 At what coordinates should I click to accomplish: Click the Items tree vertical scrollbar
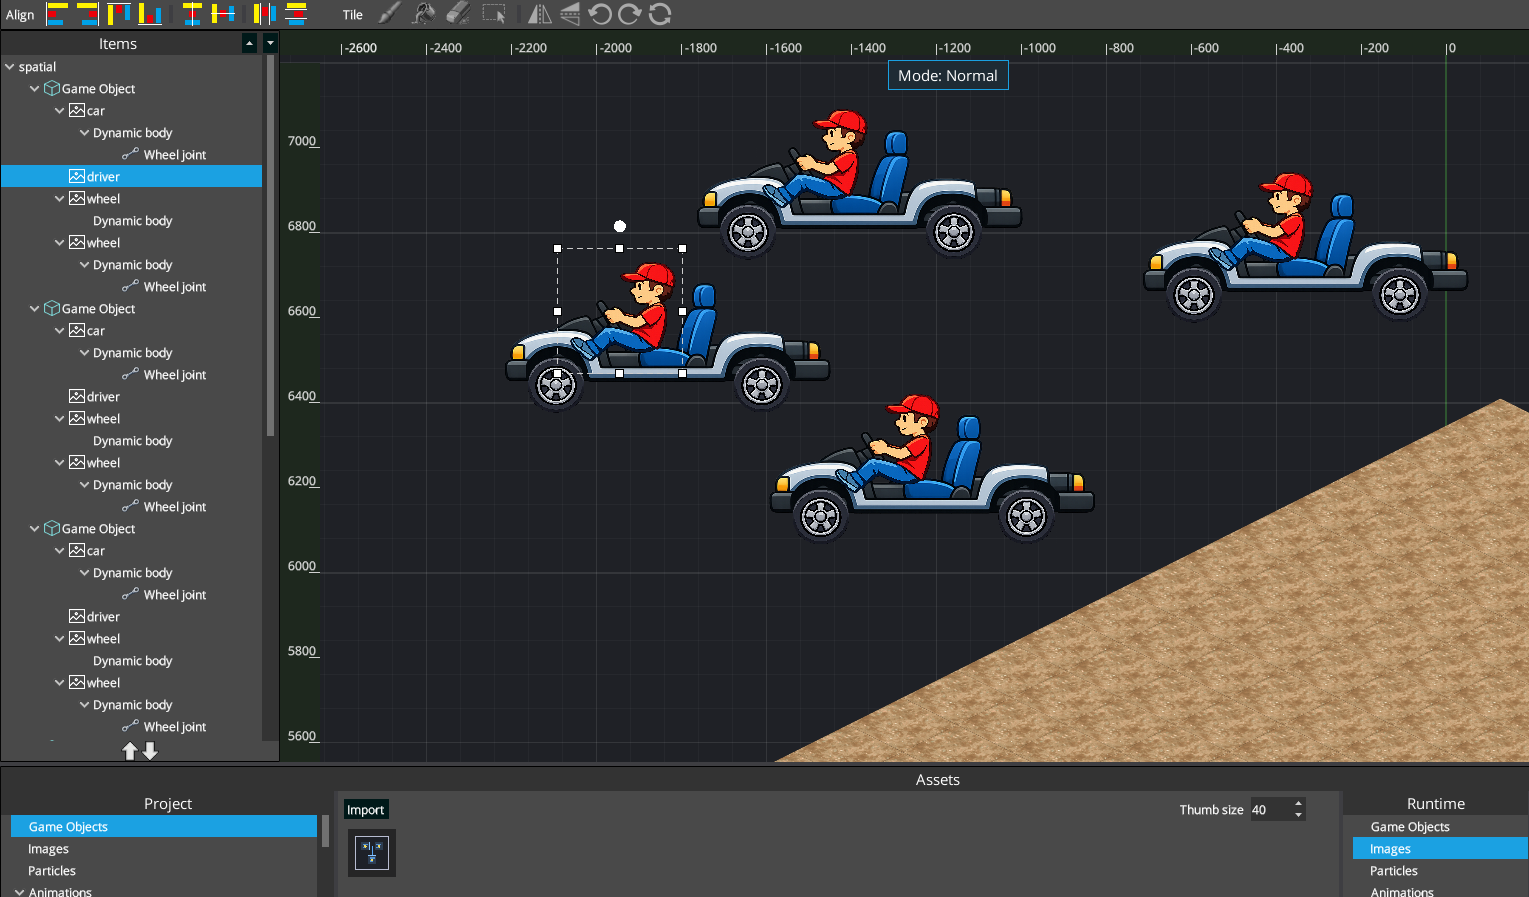coord(270,245)
